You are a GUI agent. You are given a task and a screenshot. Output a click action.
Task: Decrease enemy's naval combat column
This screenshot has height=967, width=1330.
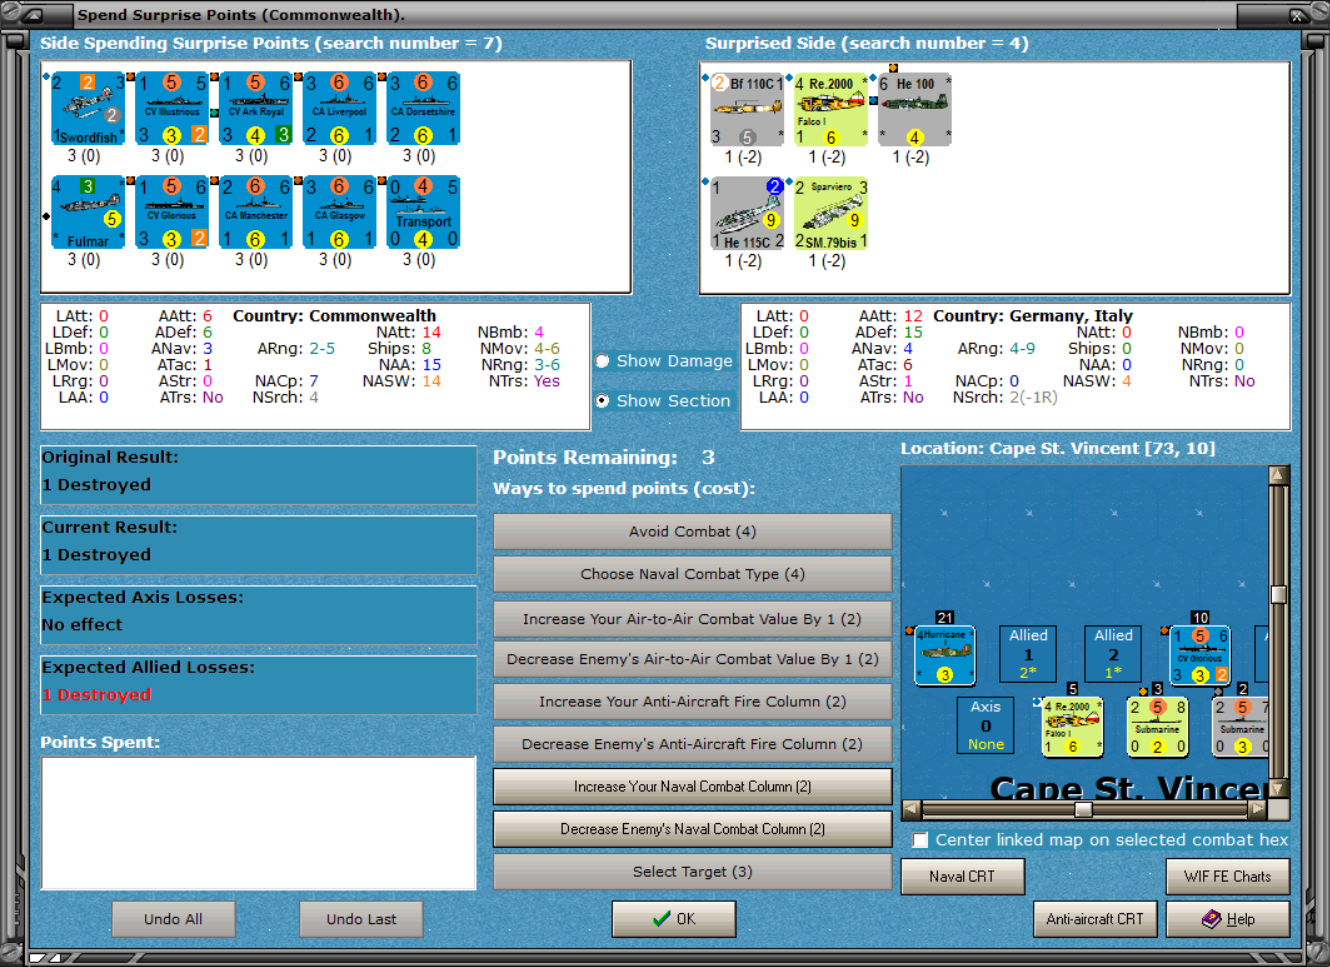pyautogui.click(x=692, y=829)
